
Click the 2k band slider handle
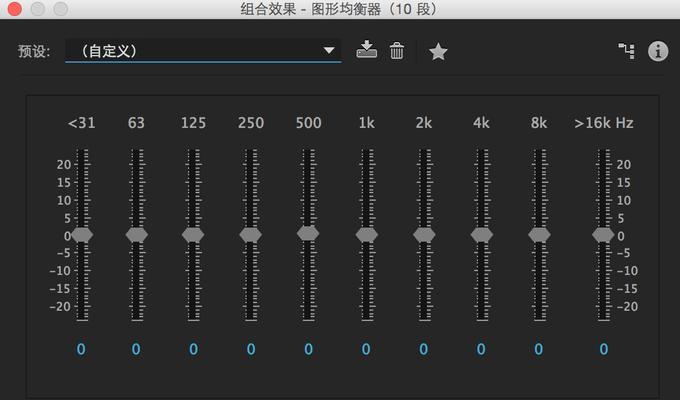click(x=424, y=235)
